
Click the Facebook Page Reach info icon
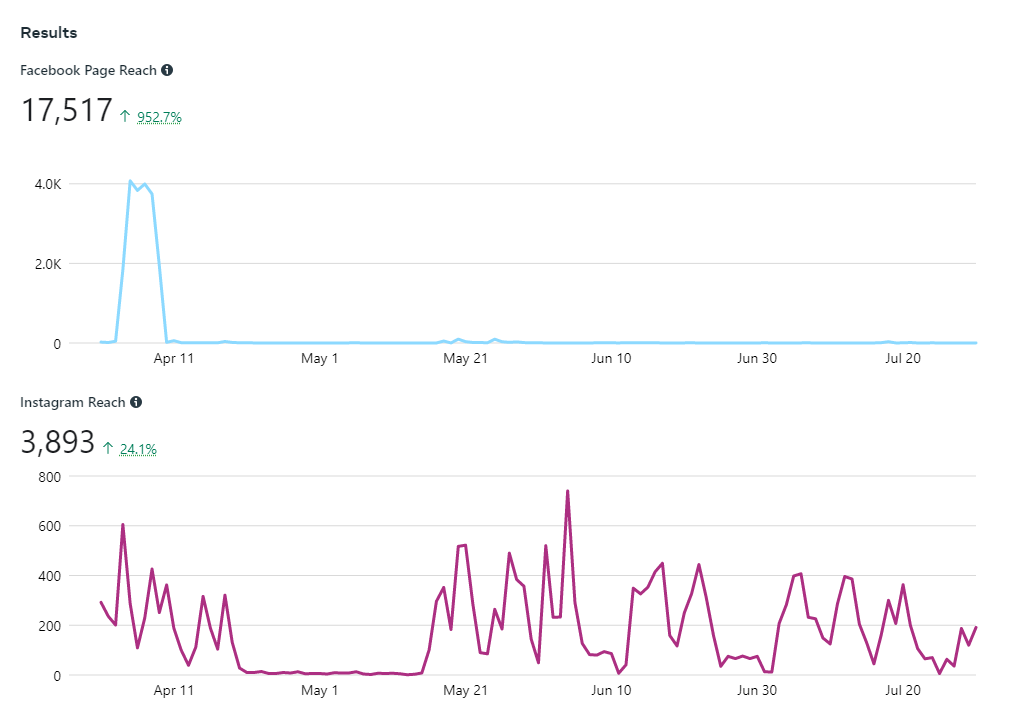click(167, 70)
